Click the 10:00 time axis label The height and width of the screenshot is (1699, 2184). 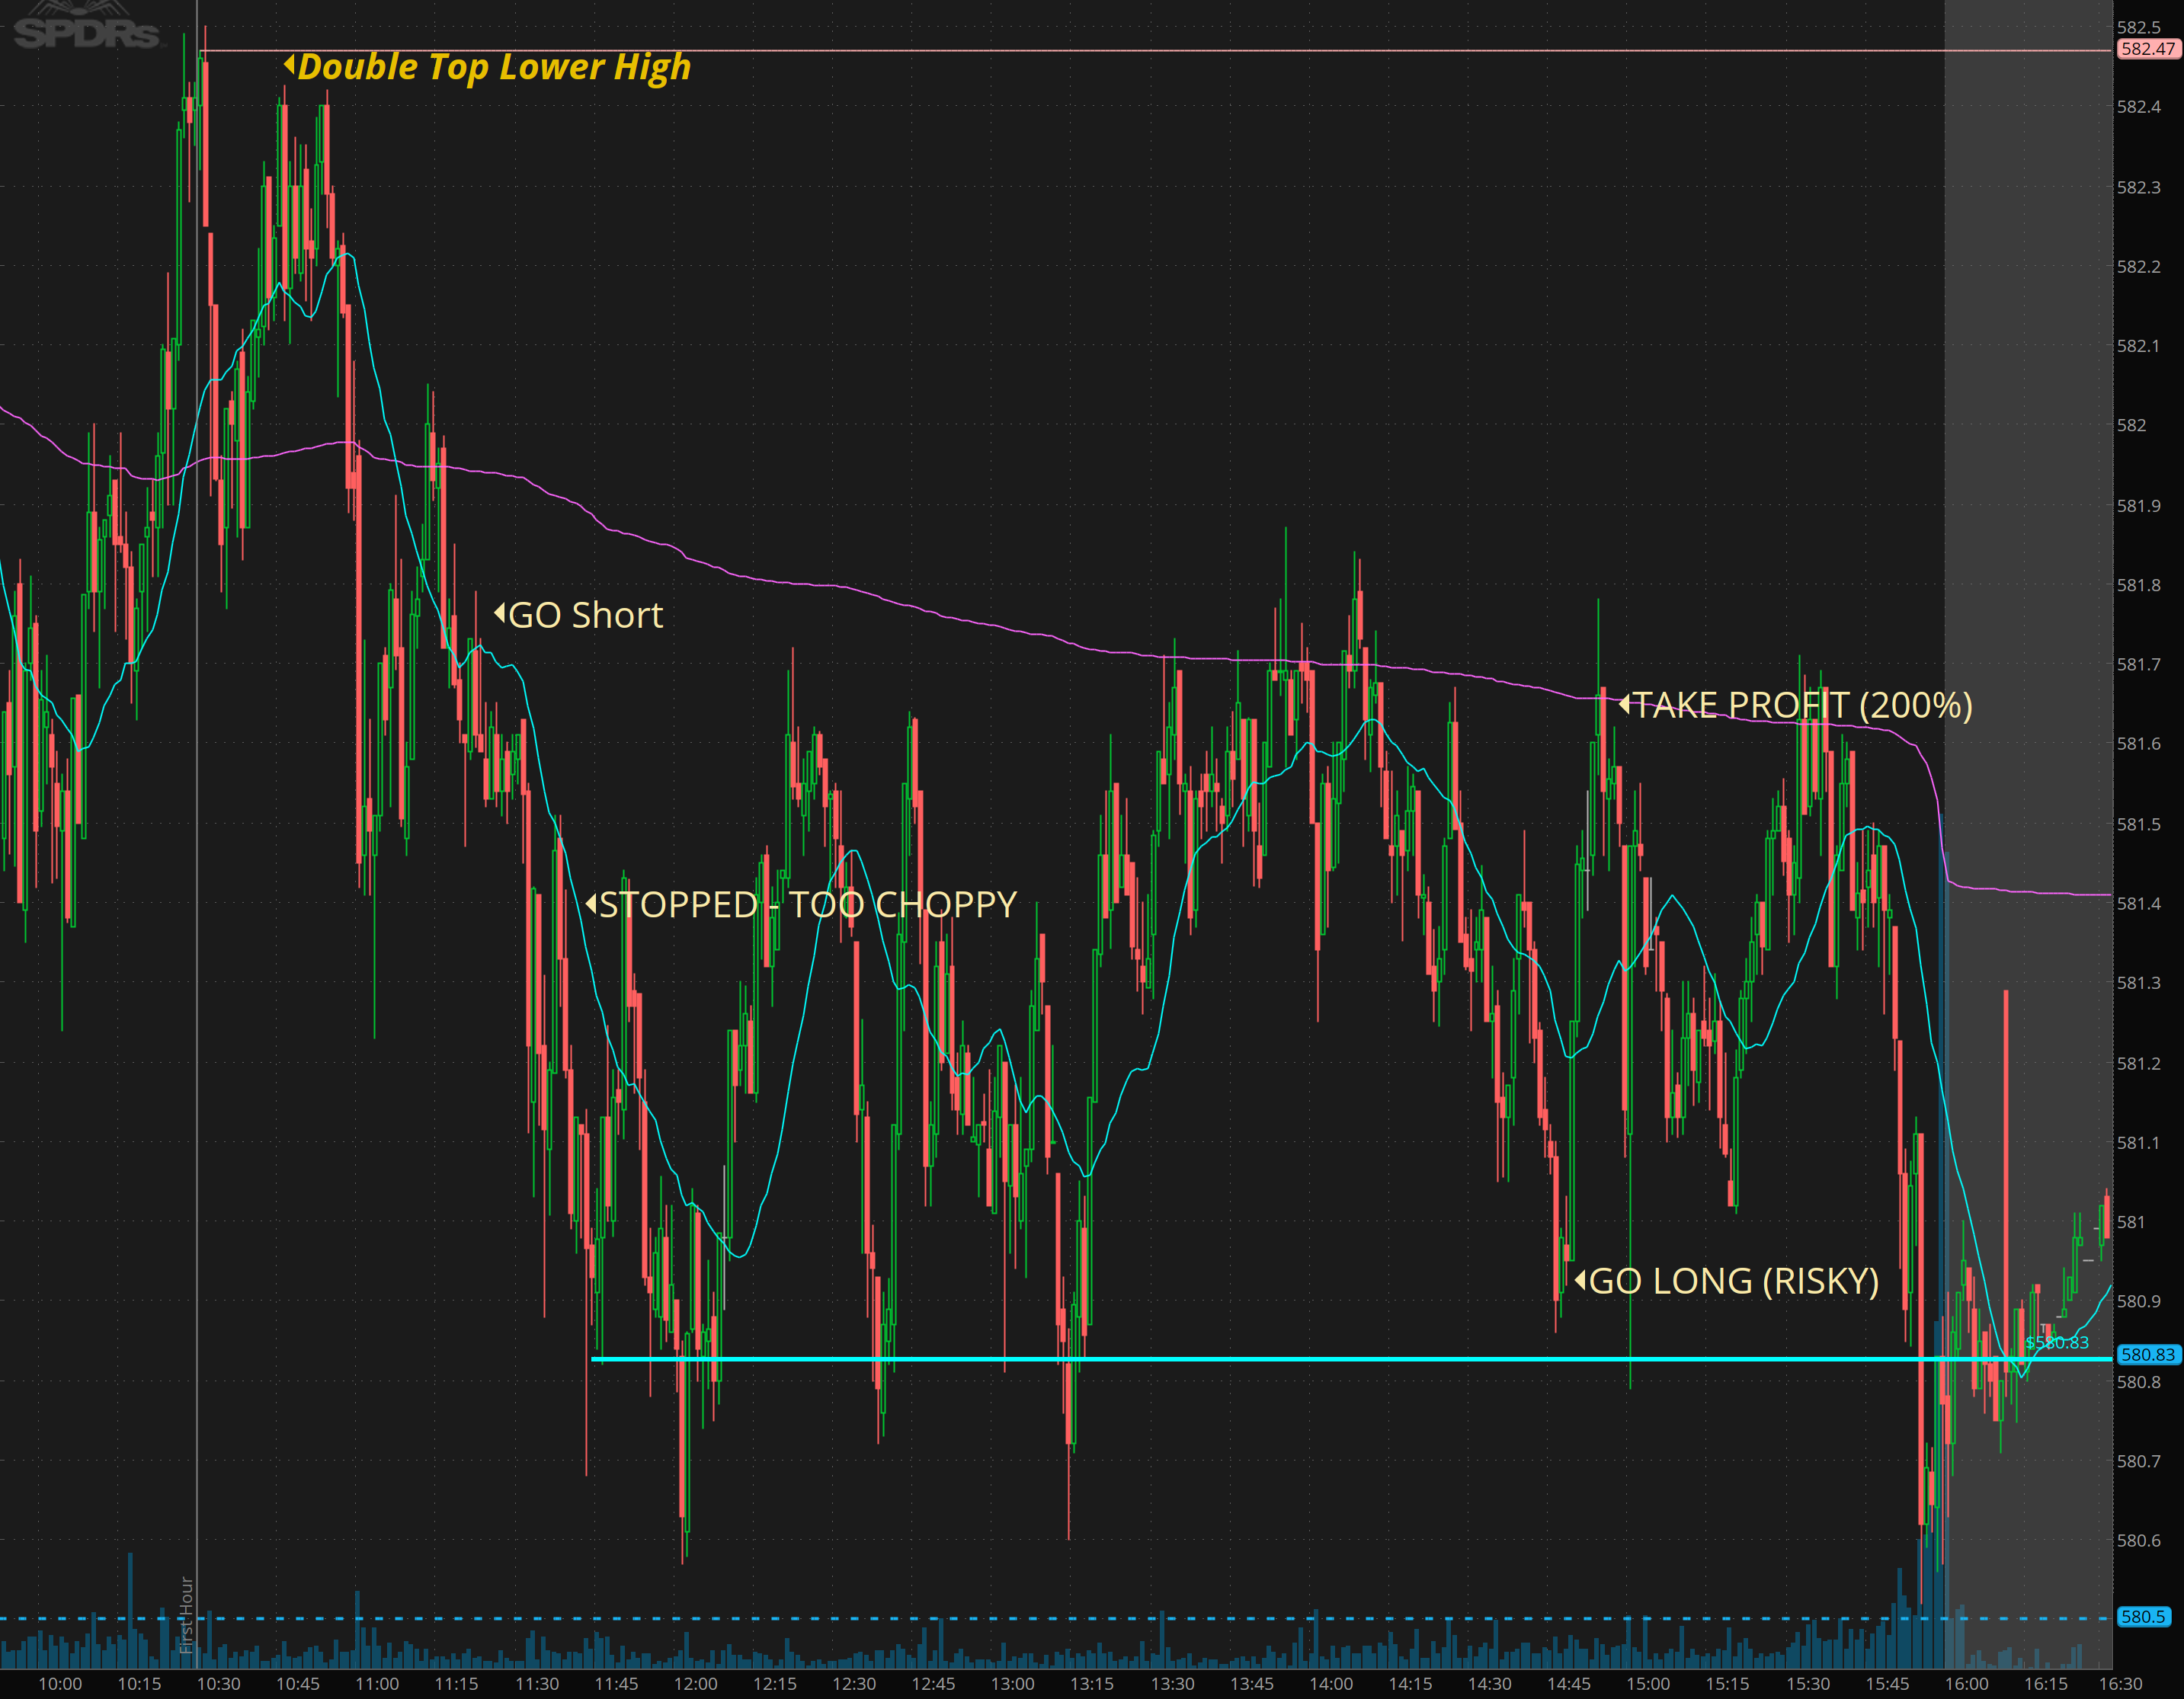coord(60,1683)
